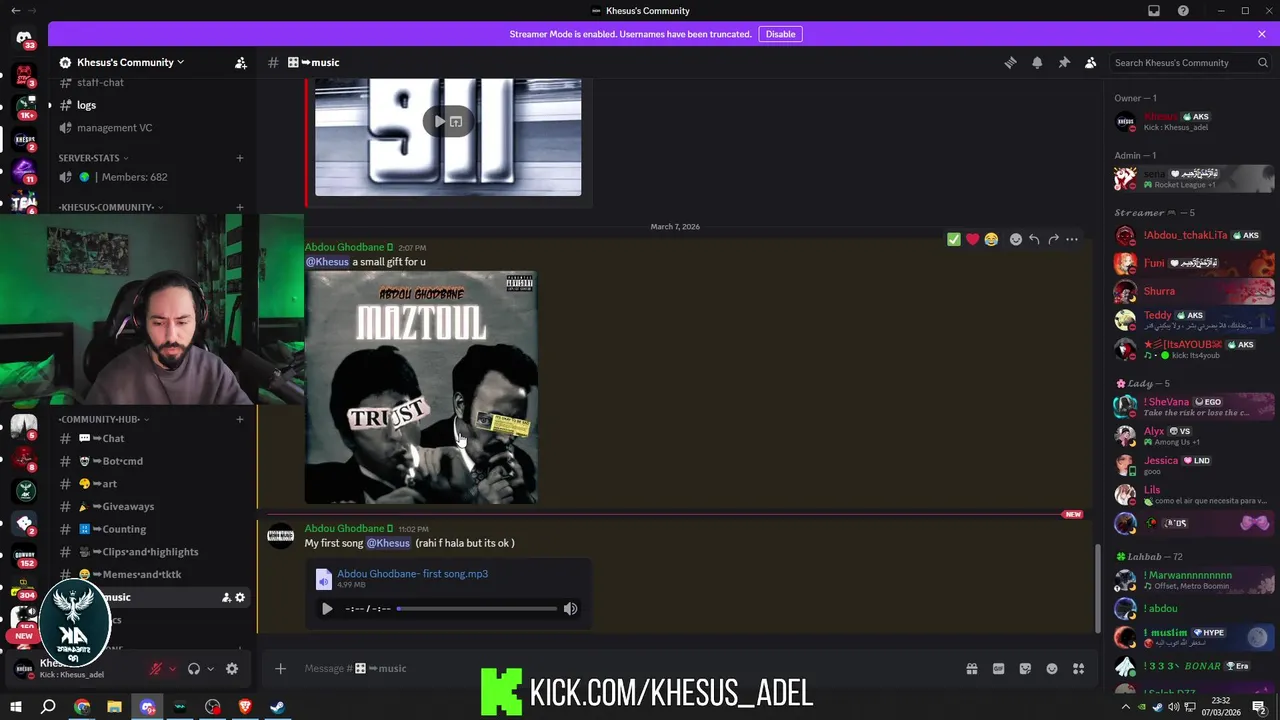Open headphone output options arrow

click(x=210, y=669)
